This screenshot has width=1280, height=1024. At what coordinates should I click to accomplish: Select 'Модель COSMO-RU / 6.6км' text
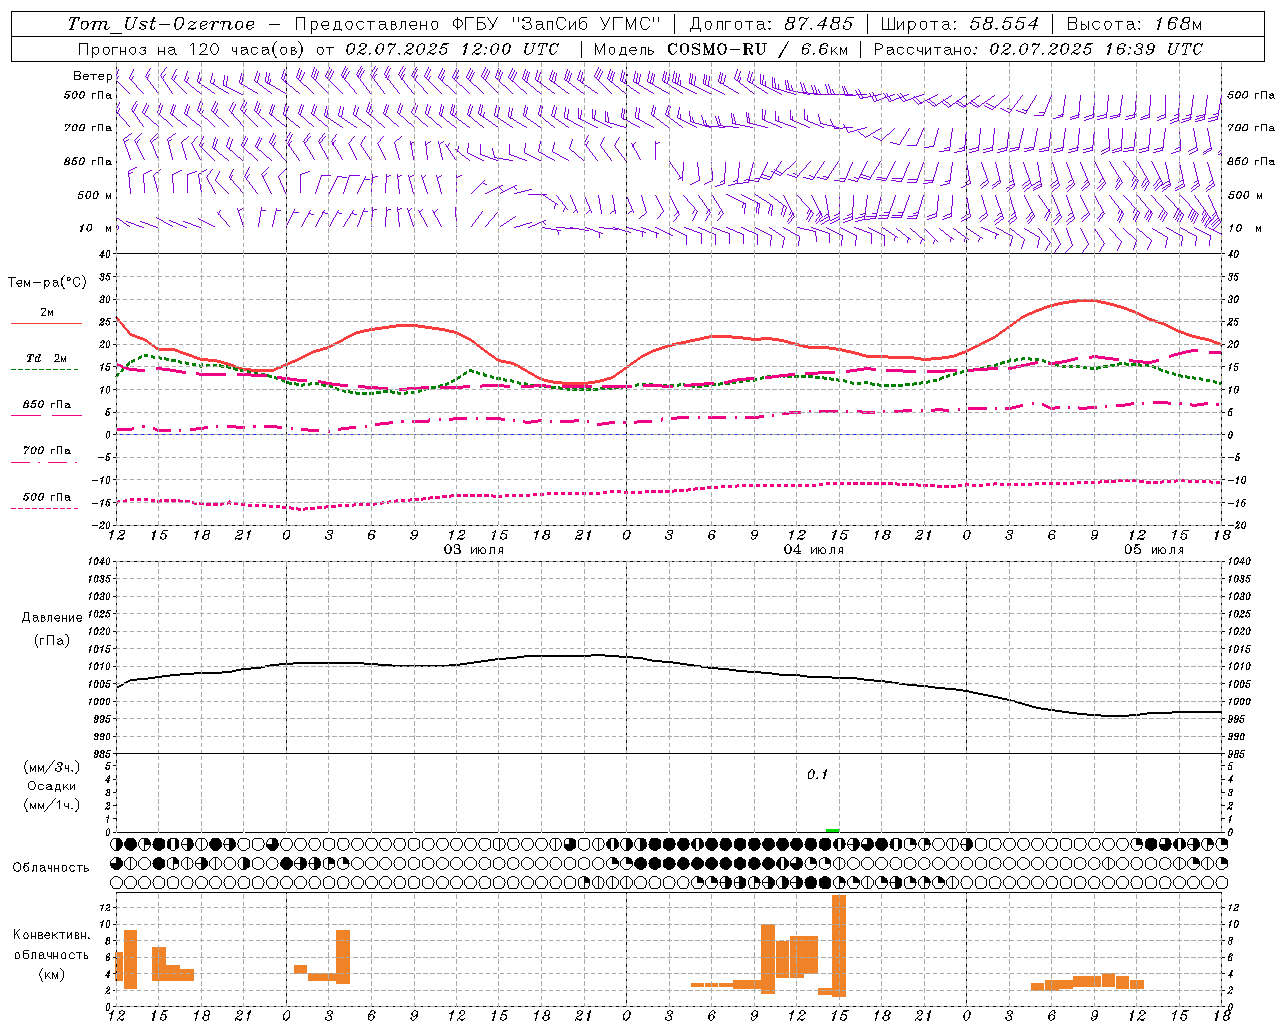tap(721, 49)
